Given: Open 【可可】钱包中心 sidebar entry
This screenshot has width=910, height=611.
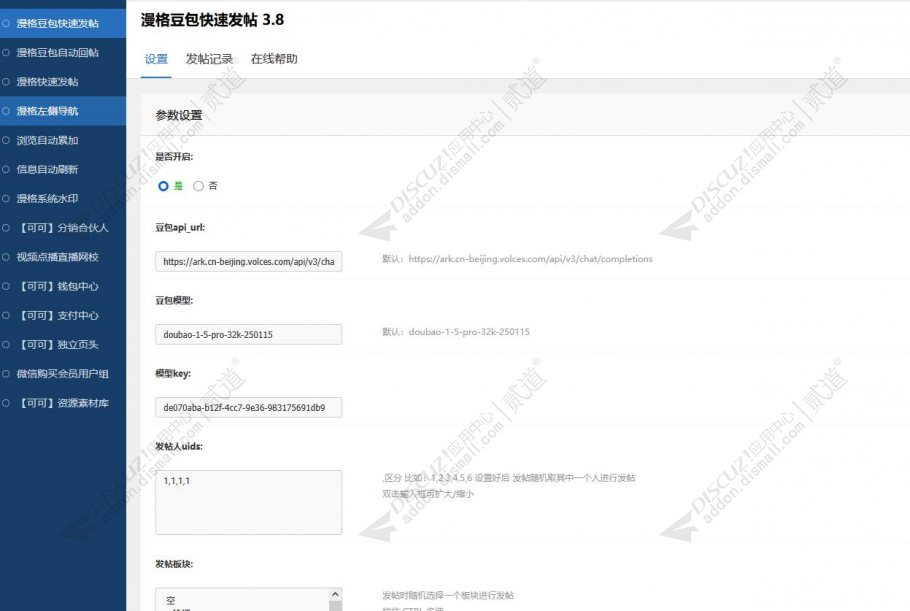Looking at the screenshot, I should click(x=63, y=286).
